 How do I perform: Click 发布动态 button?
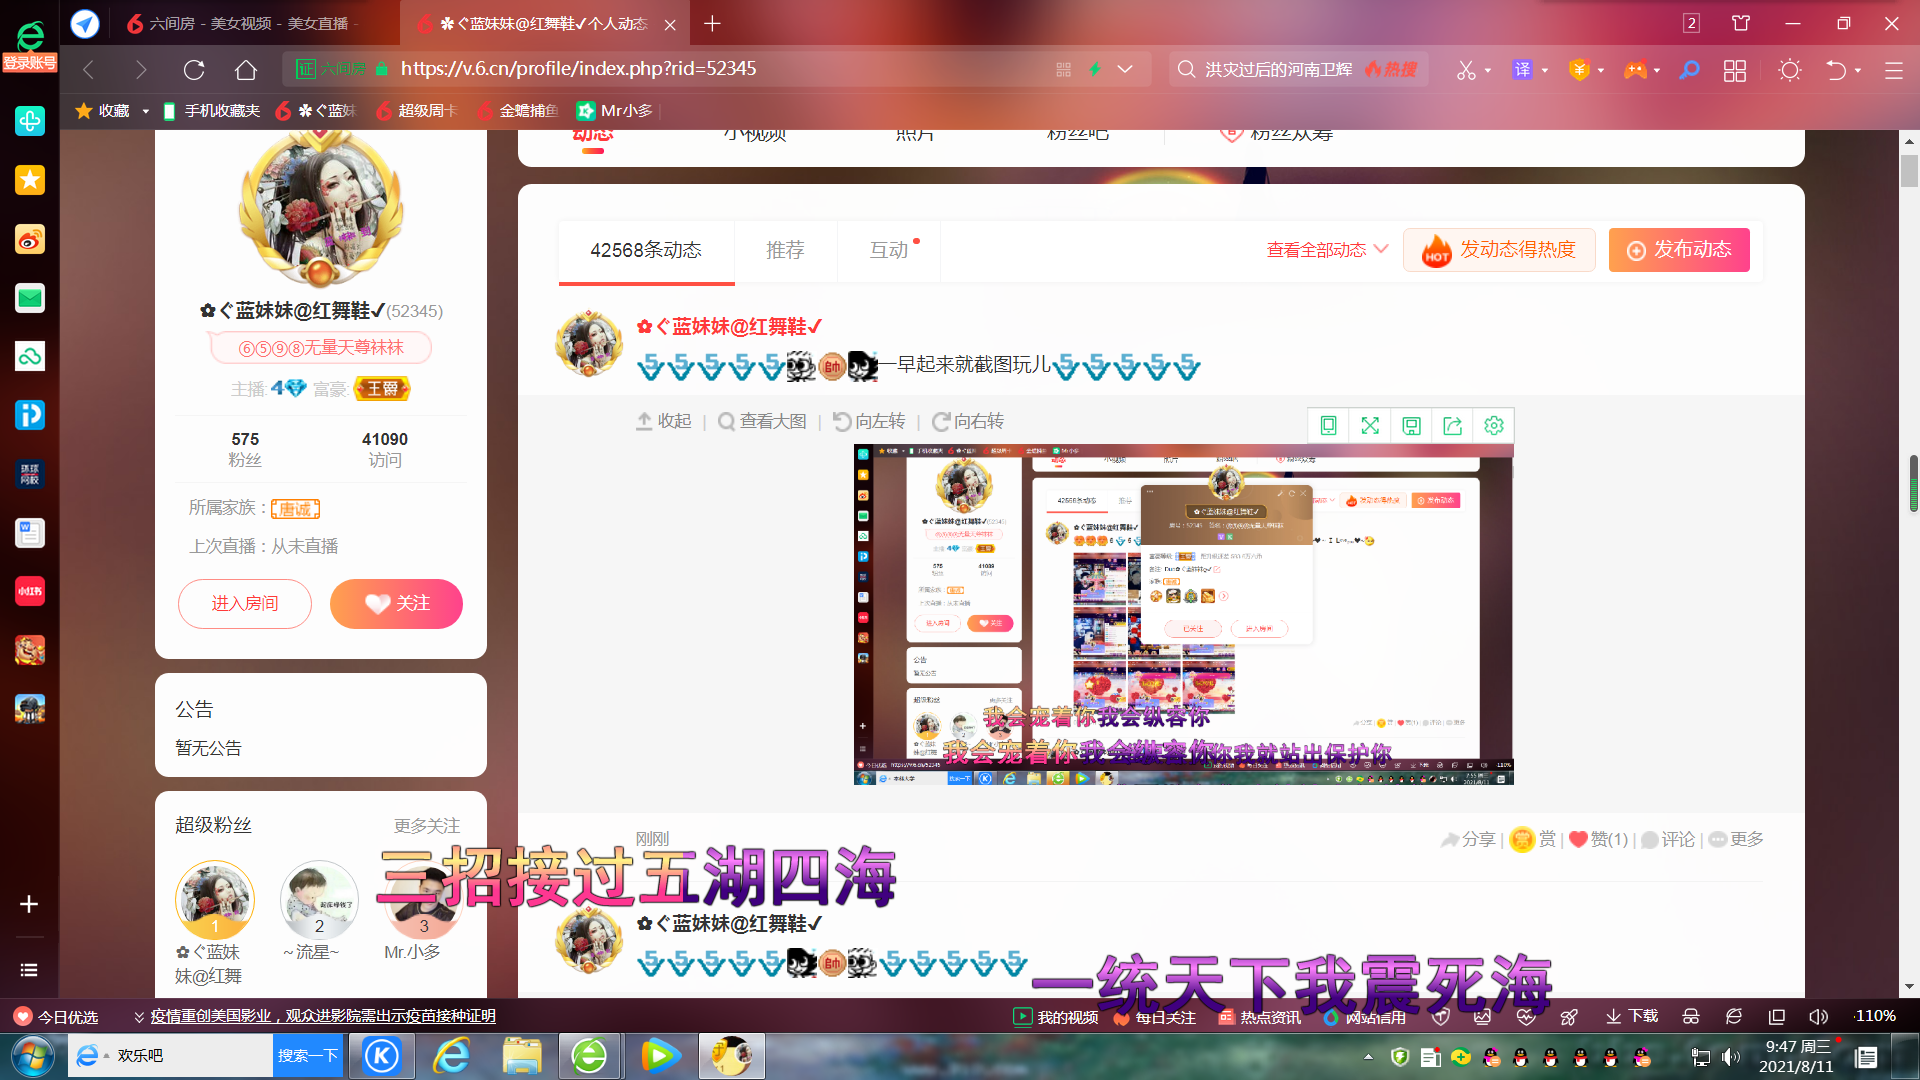[1679, 250]
